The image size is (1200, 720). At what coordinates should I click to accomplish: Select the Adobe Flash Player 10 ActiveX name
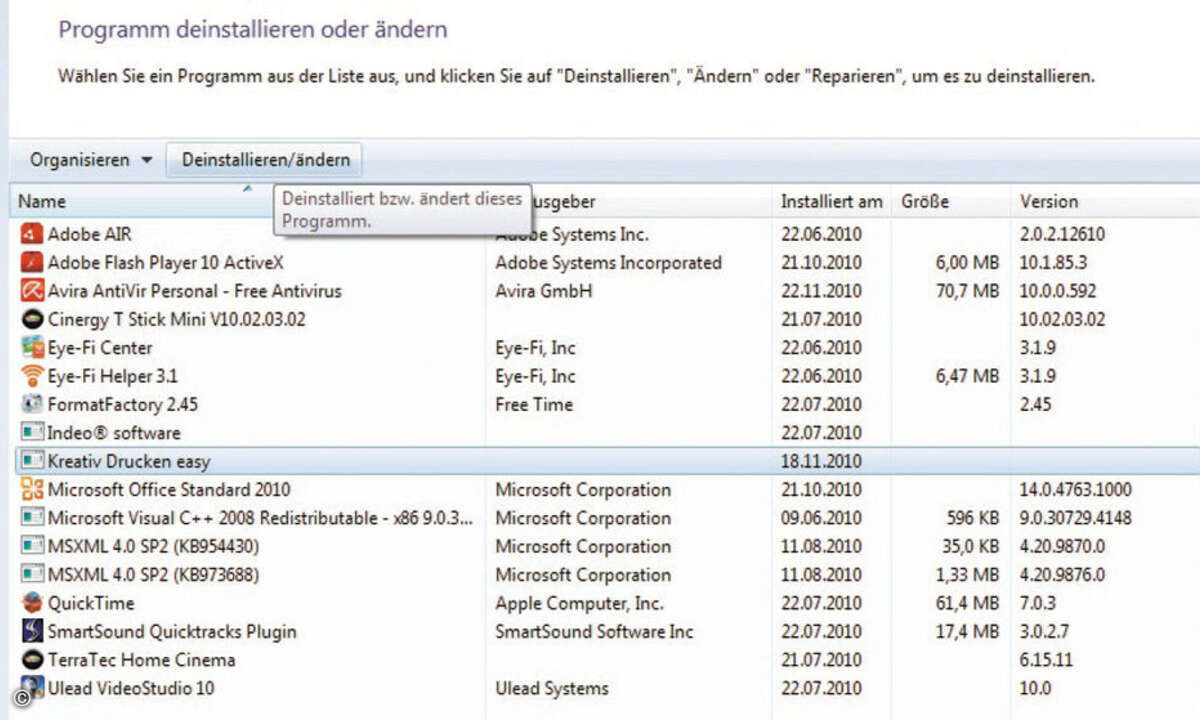166,262
